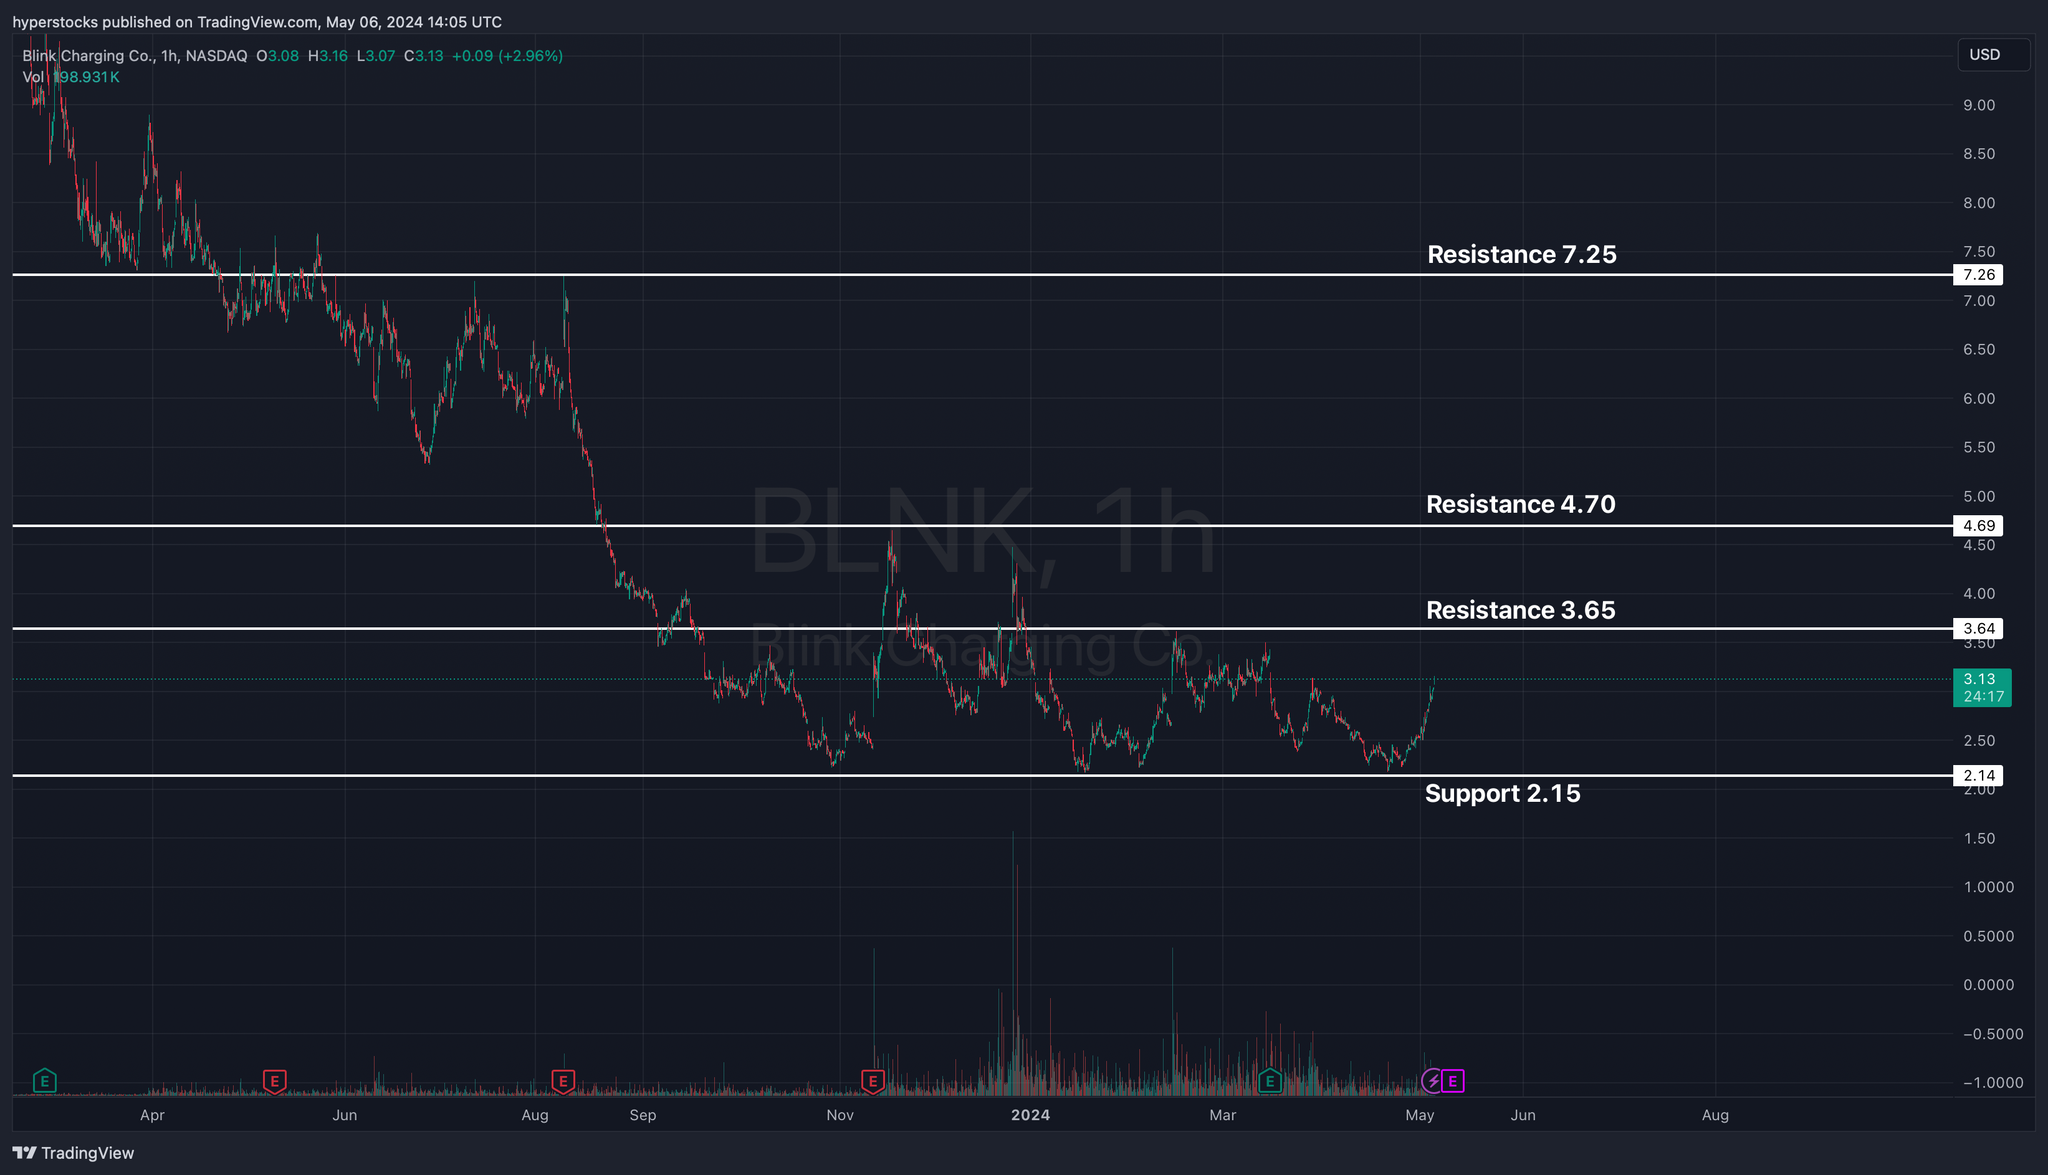Click the current price 3.13 label
The image size is (2048, 1175).
click(1981, 680)
